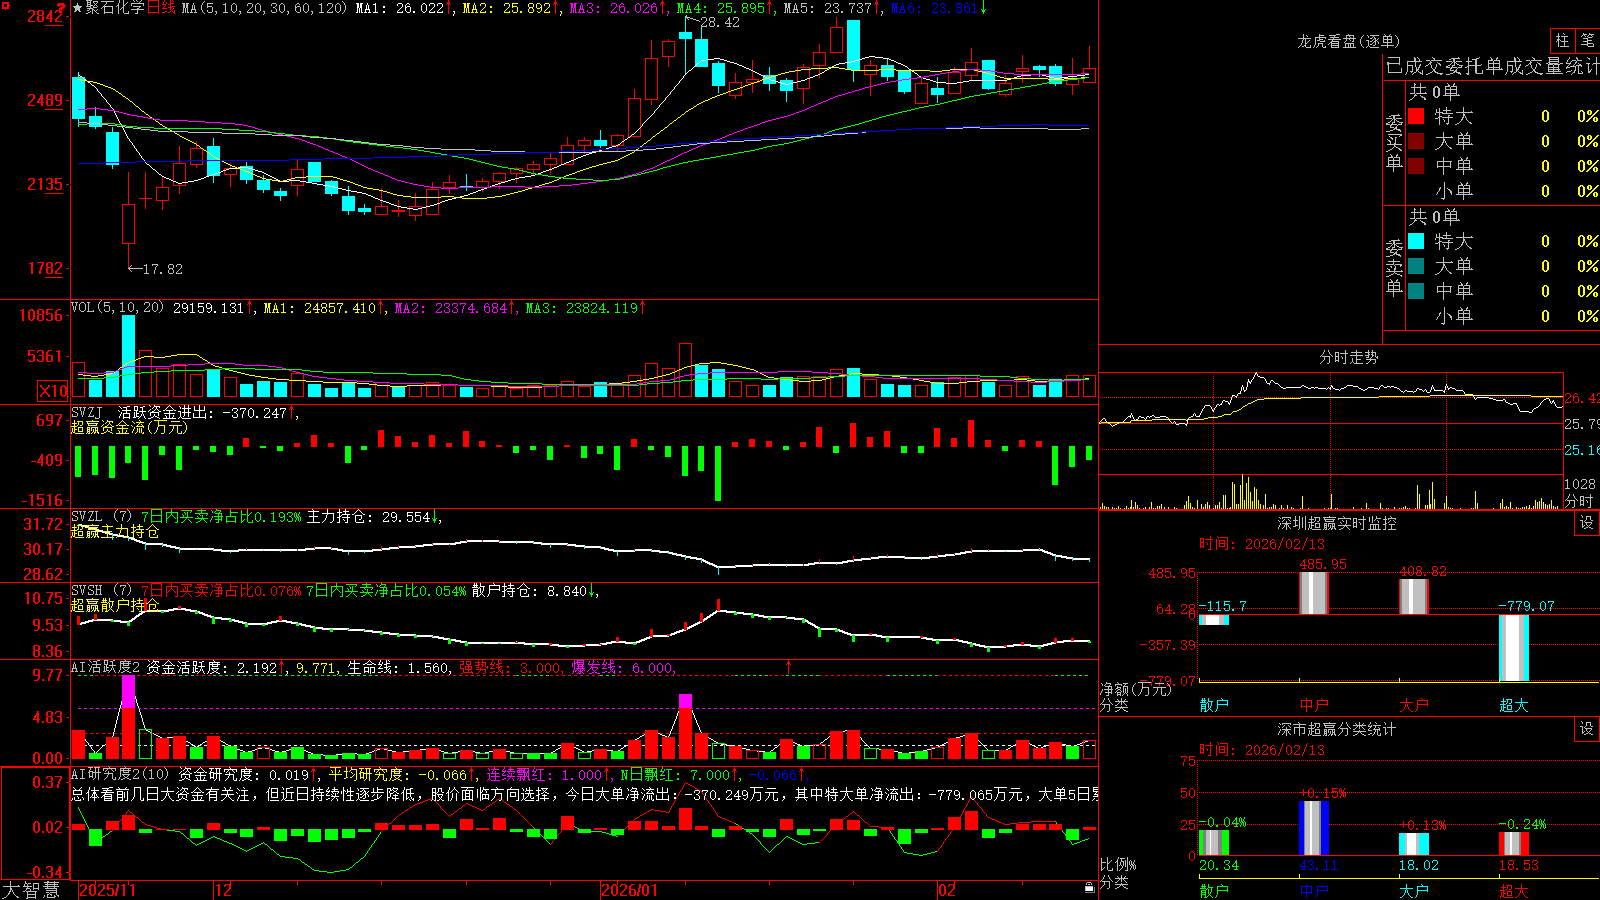Open AI活跃度2 indicator label
This screenshot has height=900, width=1600.
click(106, 667)
